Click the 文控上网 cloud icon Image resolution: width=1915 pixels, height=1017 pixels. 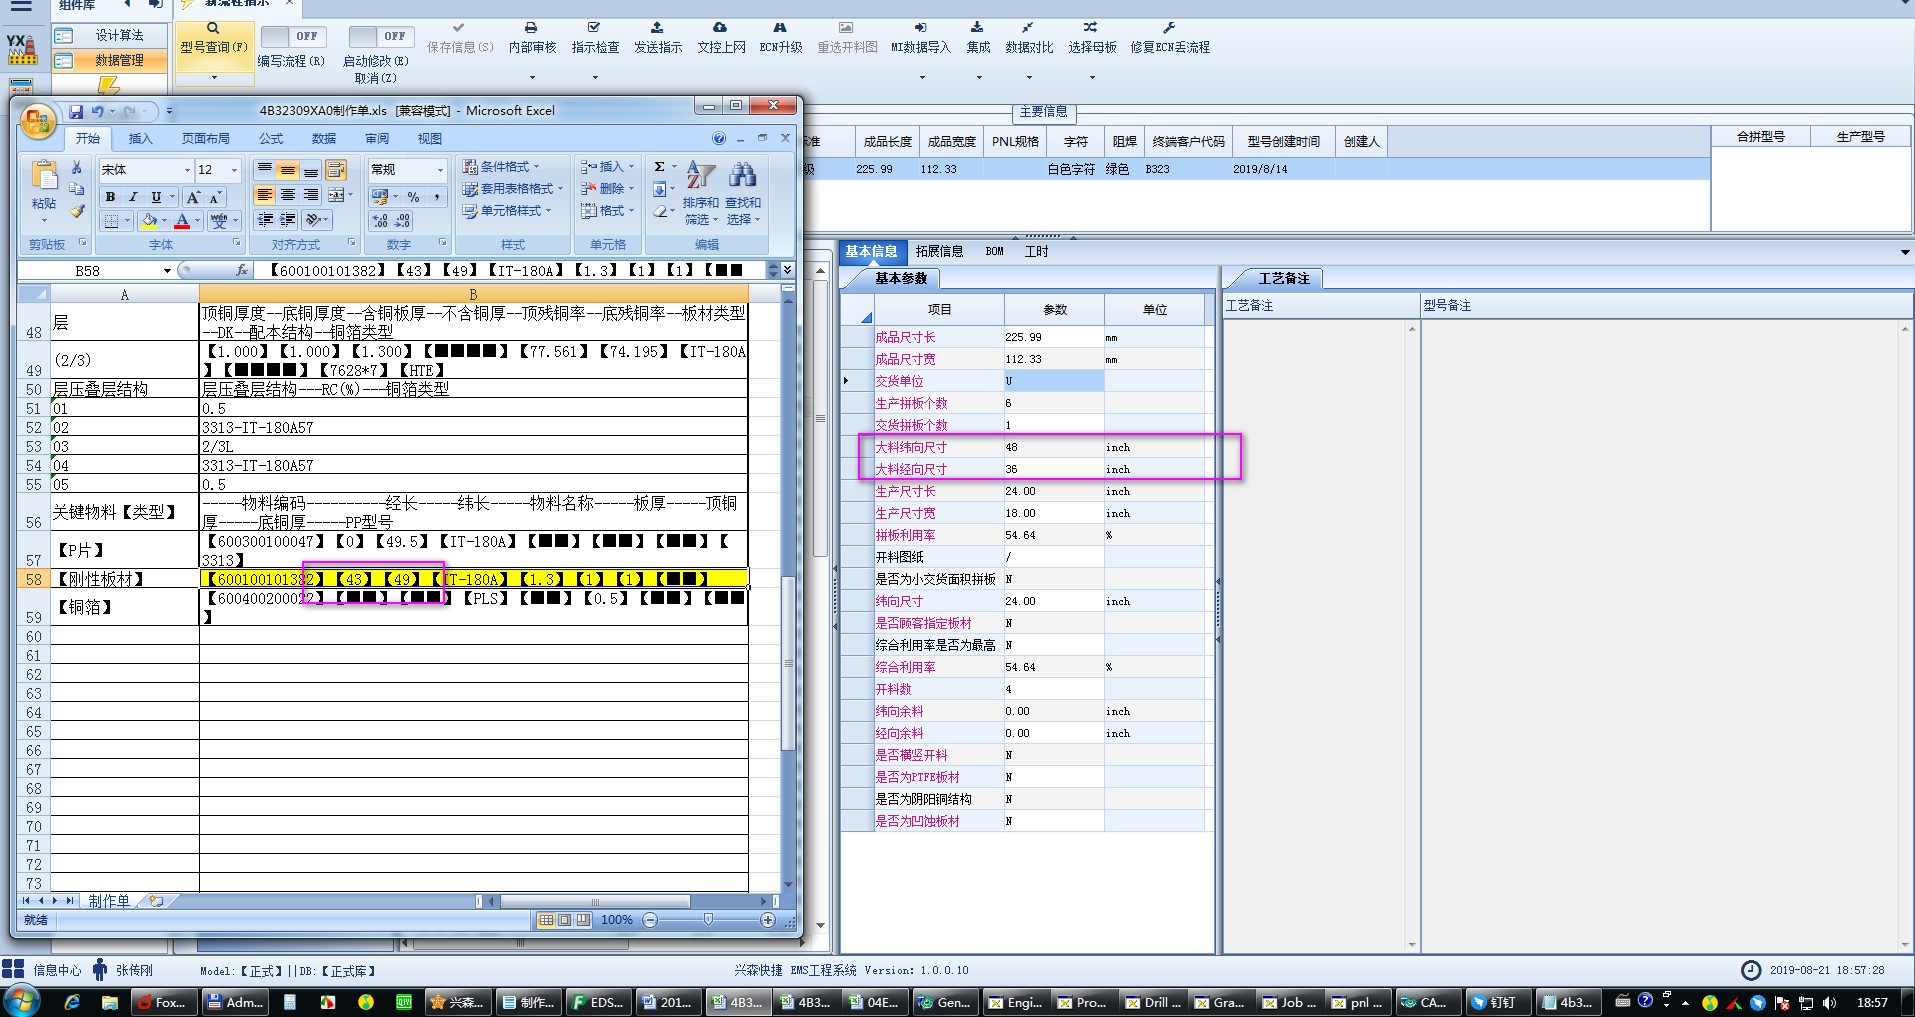(x=720, y=28)
